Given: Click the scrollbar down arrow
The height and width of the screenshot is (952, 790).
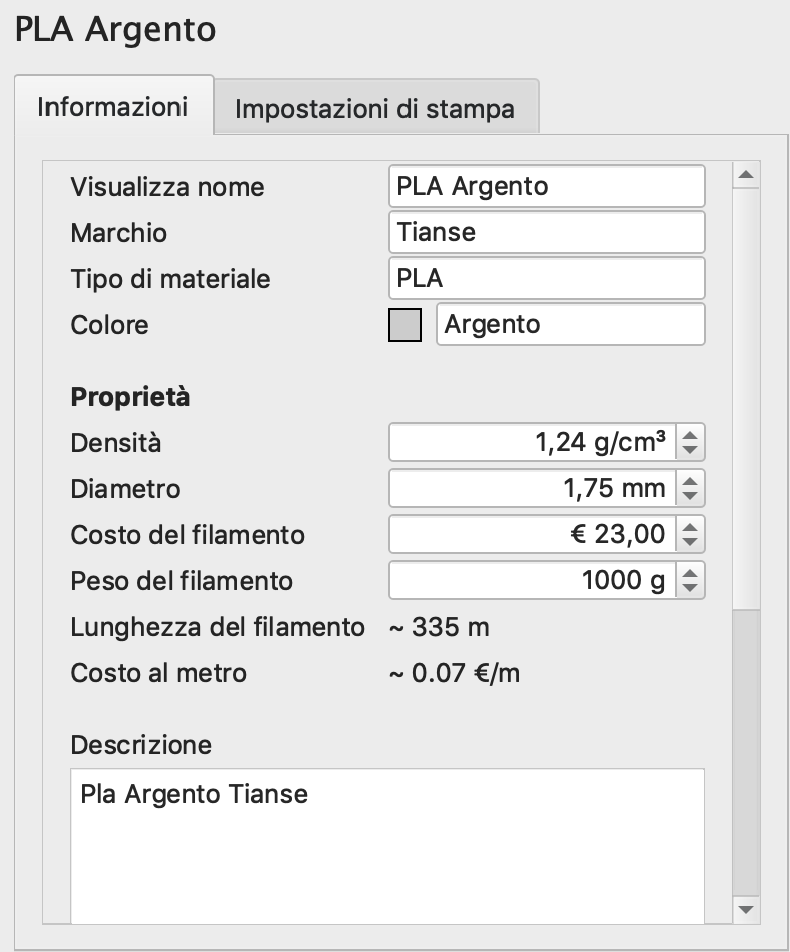Looking at the screenshot, I should 745,909.
